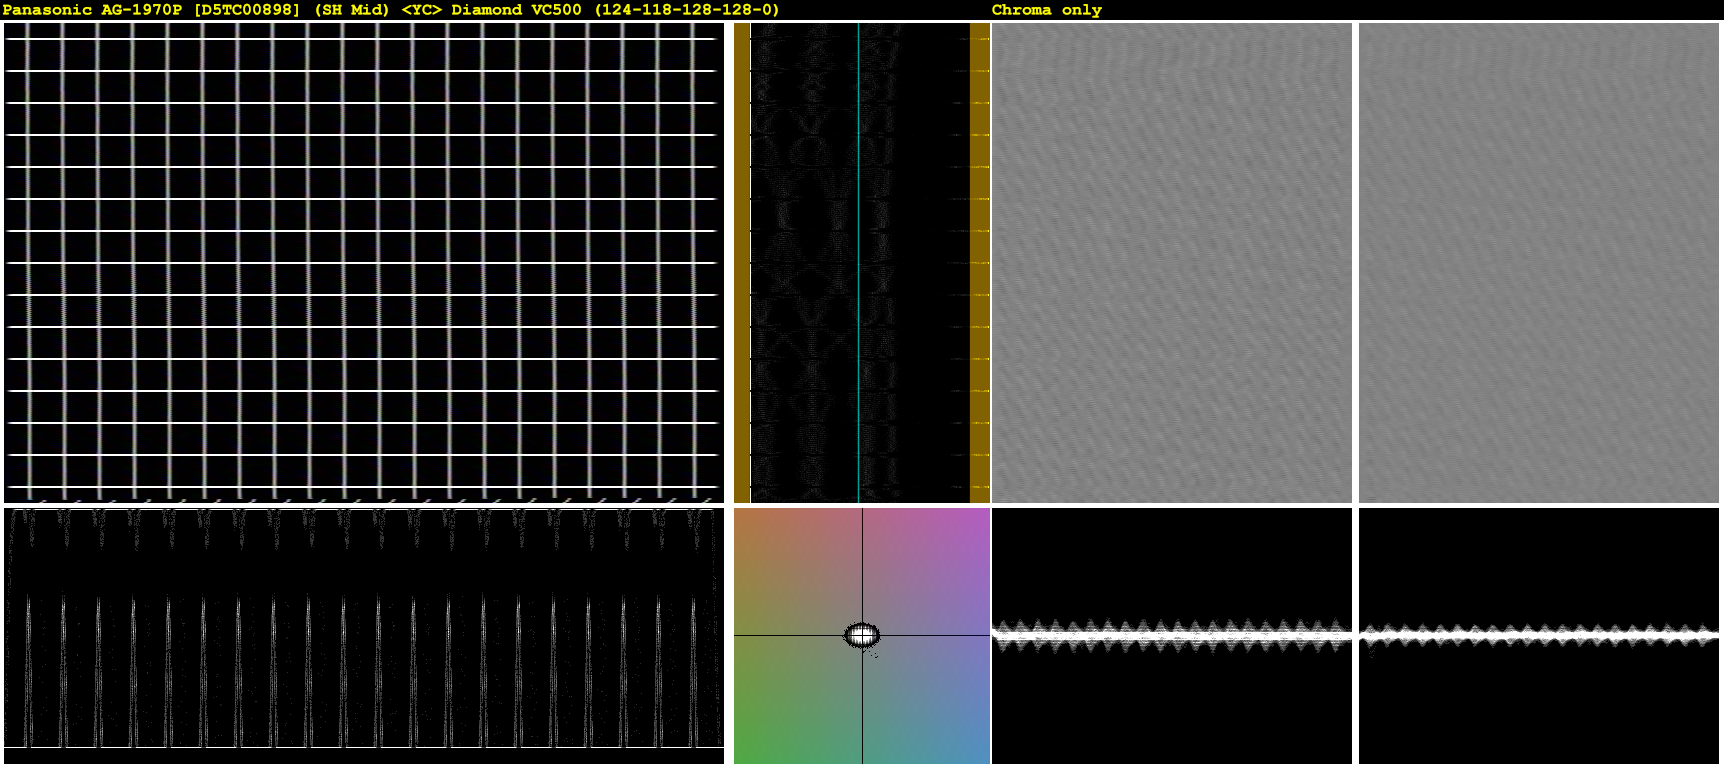
Task: Open the left gray chroma-only image panel
Action: tap(1172, 262)
